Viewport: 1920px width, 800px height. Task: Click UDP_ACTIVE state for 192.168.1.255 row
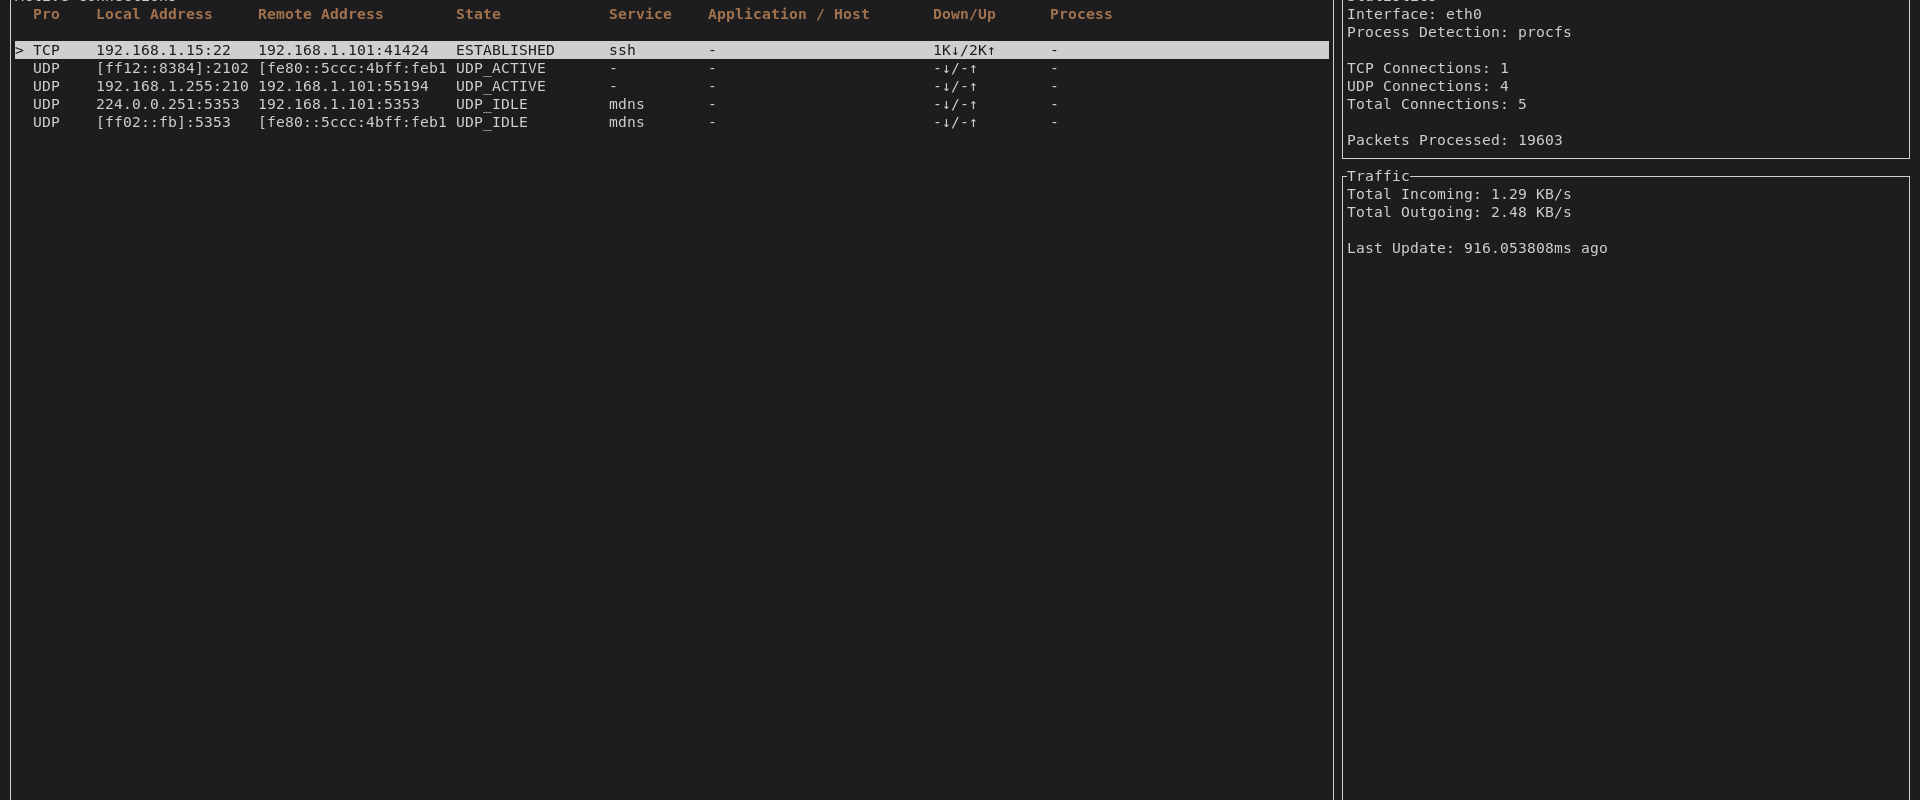point(501,86)
